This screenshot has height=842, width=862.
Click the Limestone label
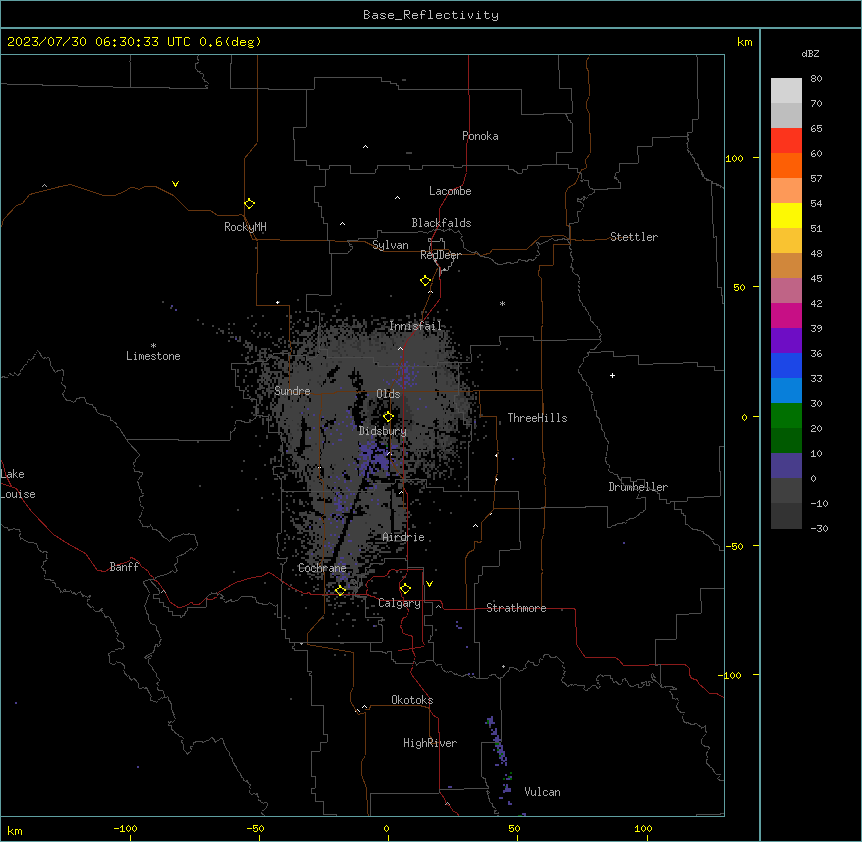153,356
